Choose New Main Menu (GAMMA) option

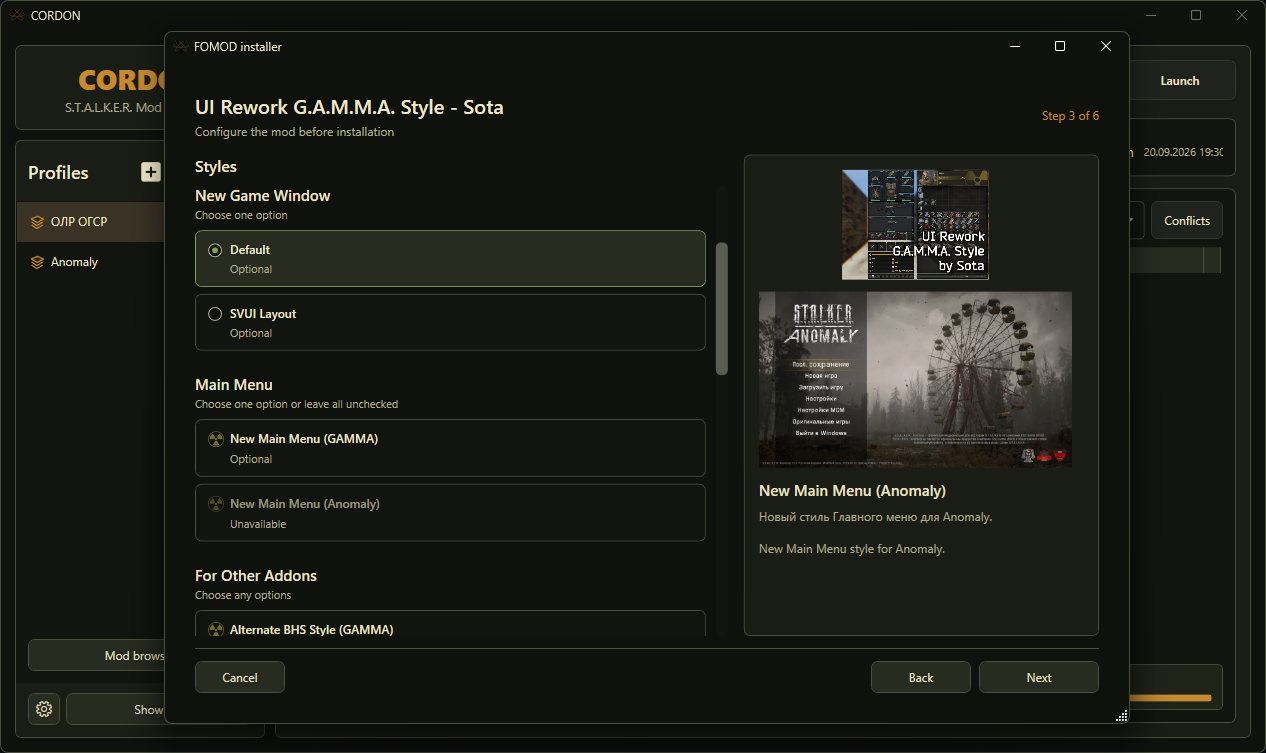(450, 448)
